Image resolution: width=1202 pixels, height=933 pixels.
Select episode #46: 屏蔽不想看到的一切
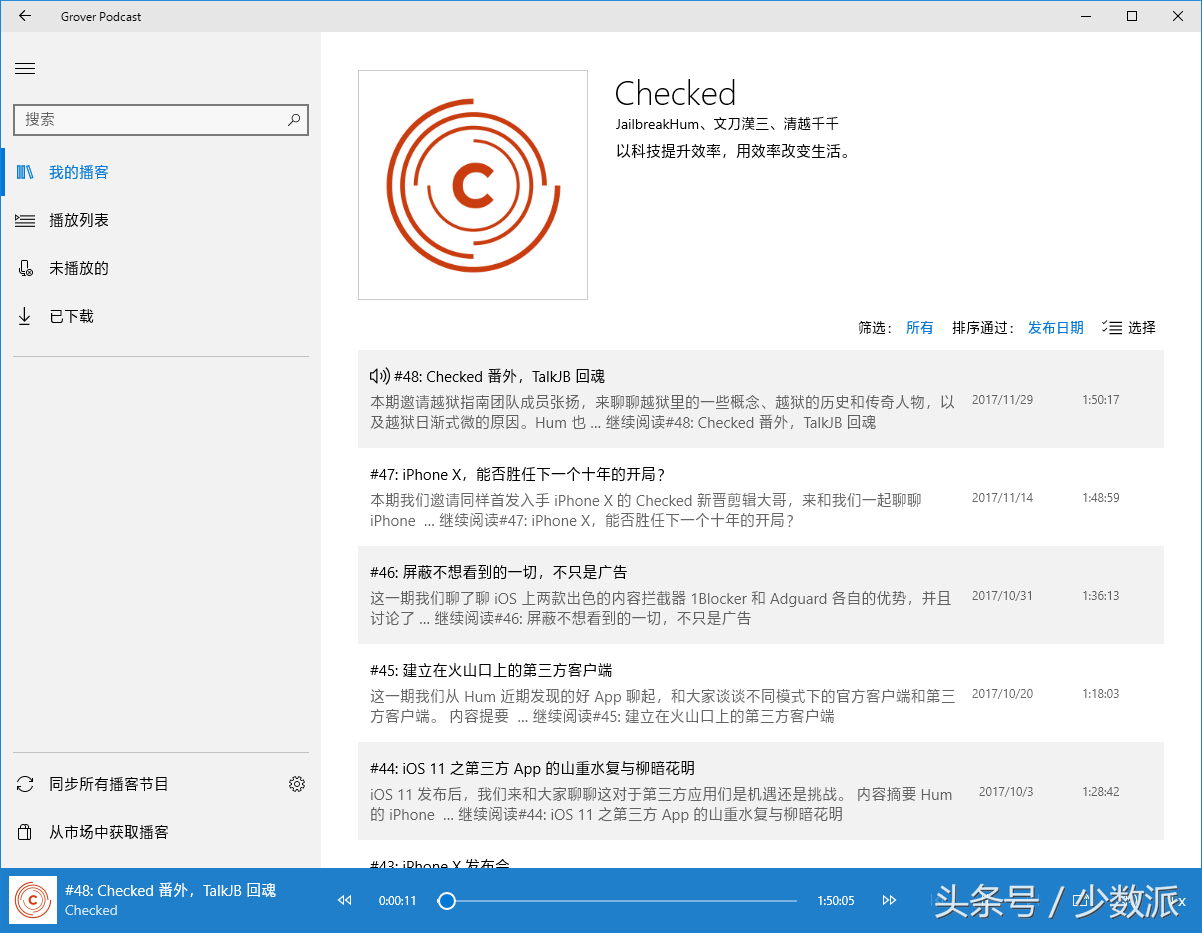click(761, 595)
